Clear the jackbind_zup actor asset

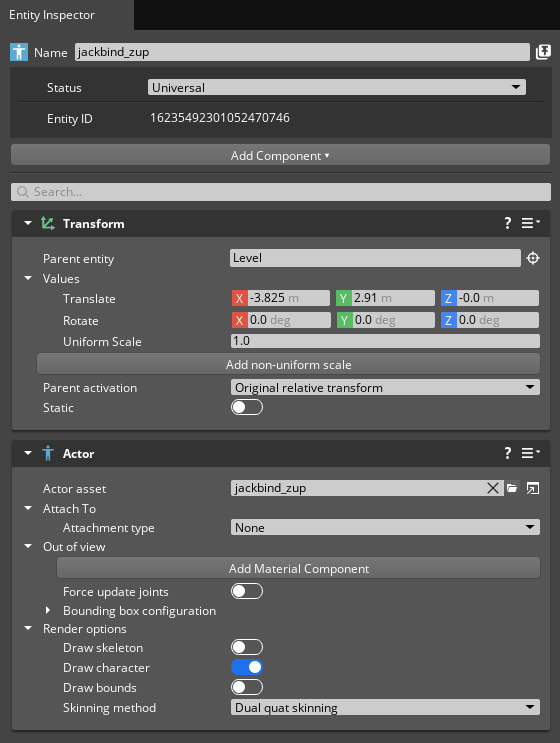[x=493, y=488]
